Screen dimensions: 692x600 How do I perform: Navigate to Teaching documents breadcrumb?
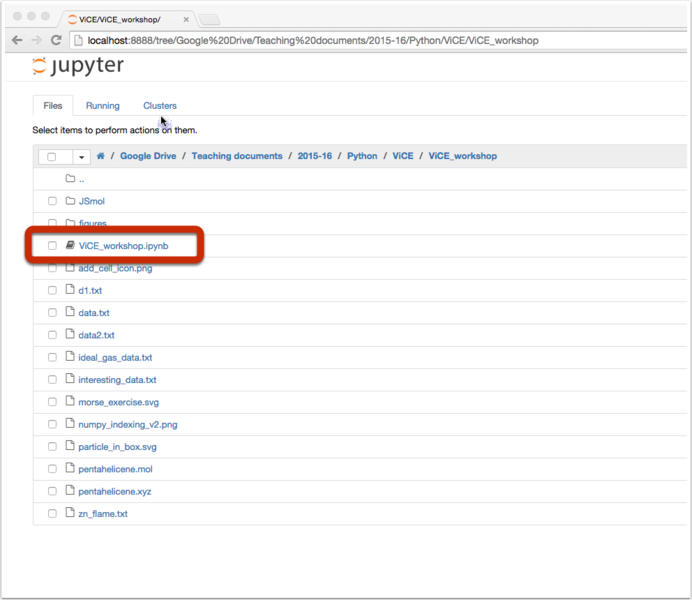[x=237, y=156]
